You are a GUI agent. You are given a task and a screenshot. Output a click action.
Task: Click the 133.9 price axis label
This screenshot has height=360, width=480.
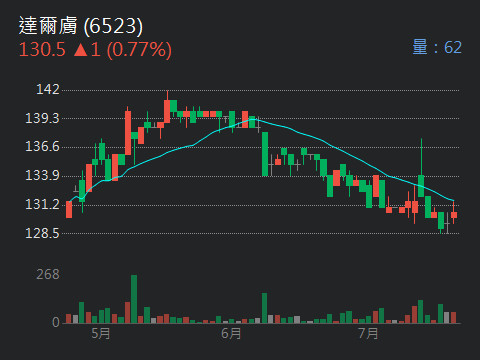42,175
